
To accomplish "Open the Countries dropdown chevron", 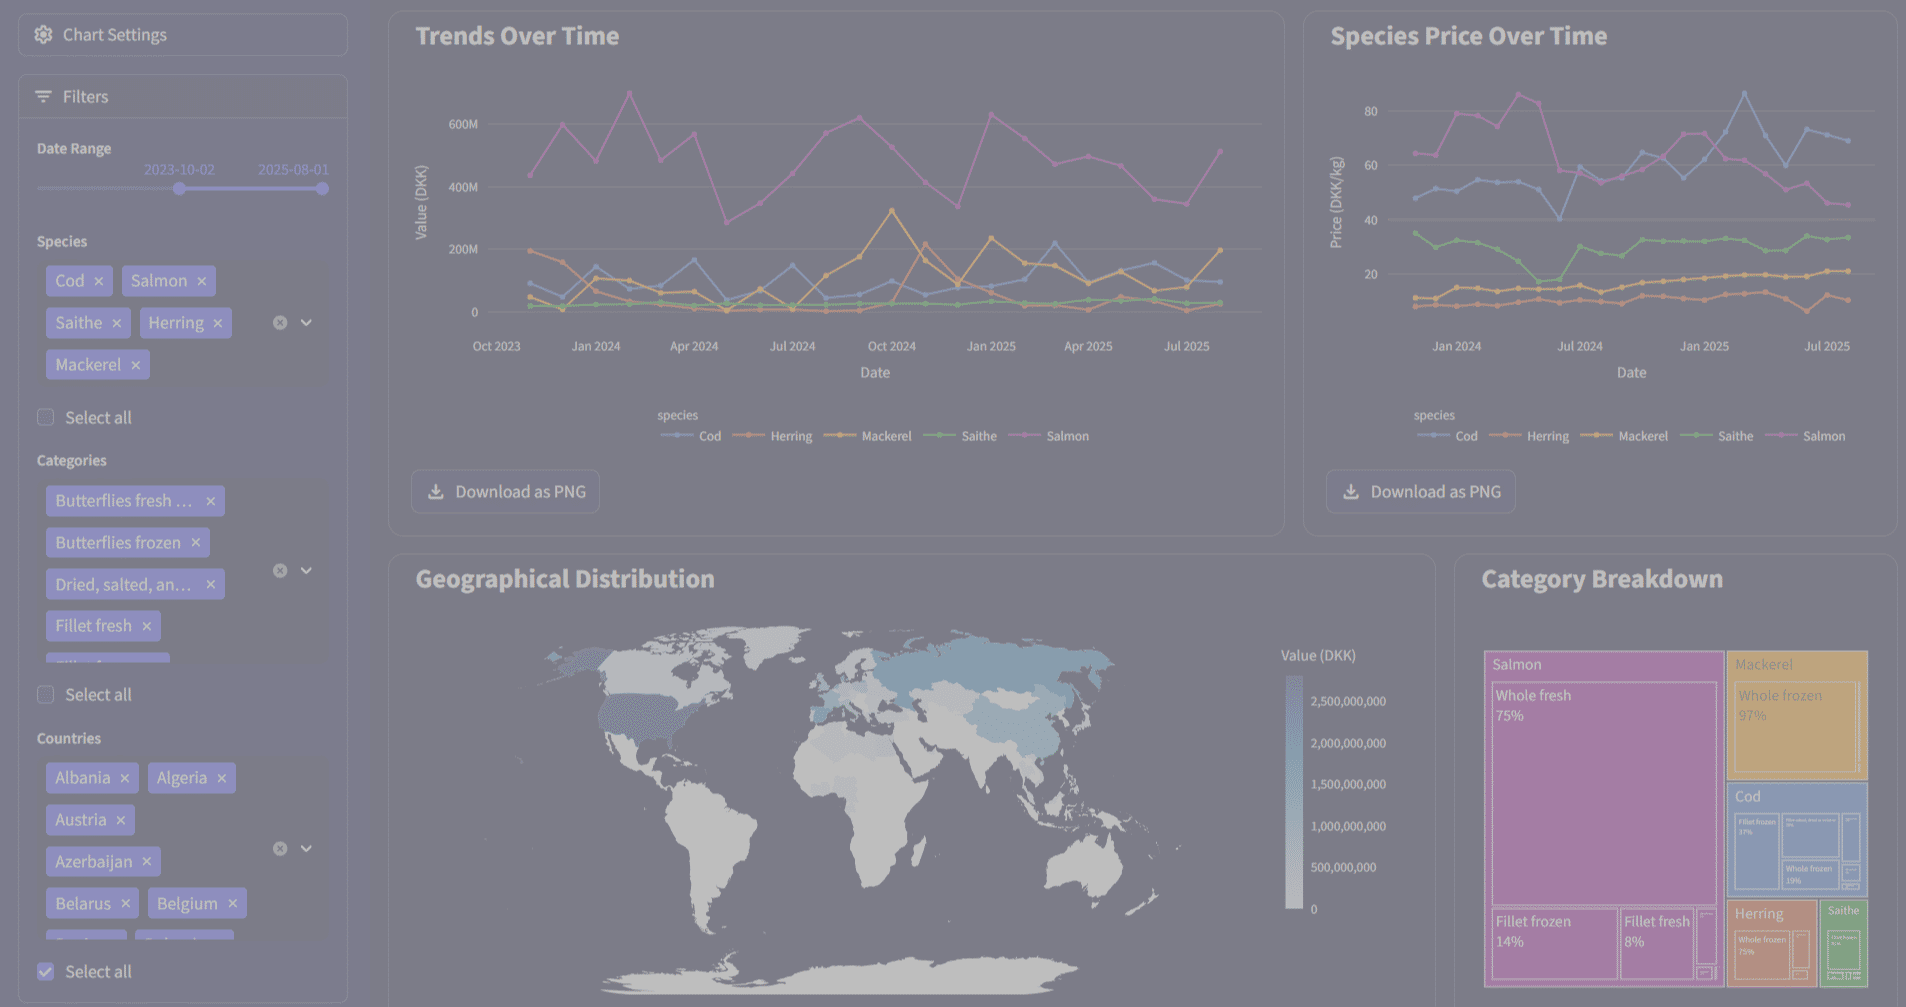I will (x=307, y=849).
